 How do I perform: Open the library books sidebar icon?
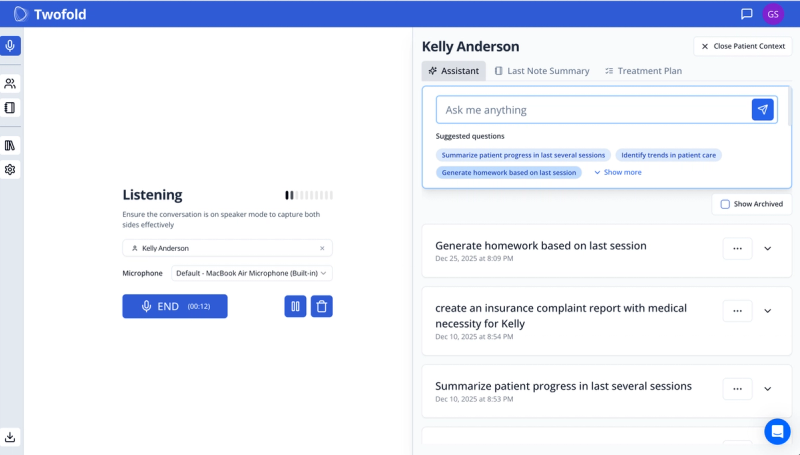click(10, 146)
